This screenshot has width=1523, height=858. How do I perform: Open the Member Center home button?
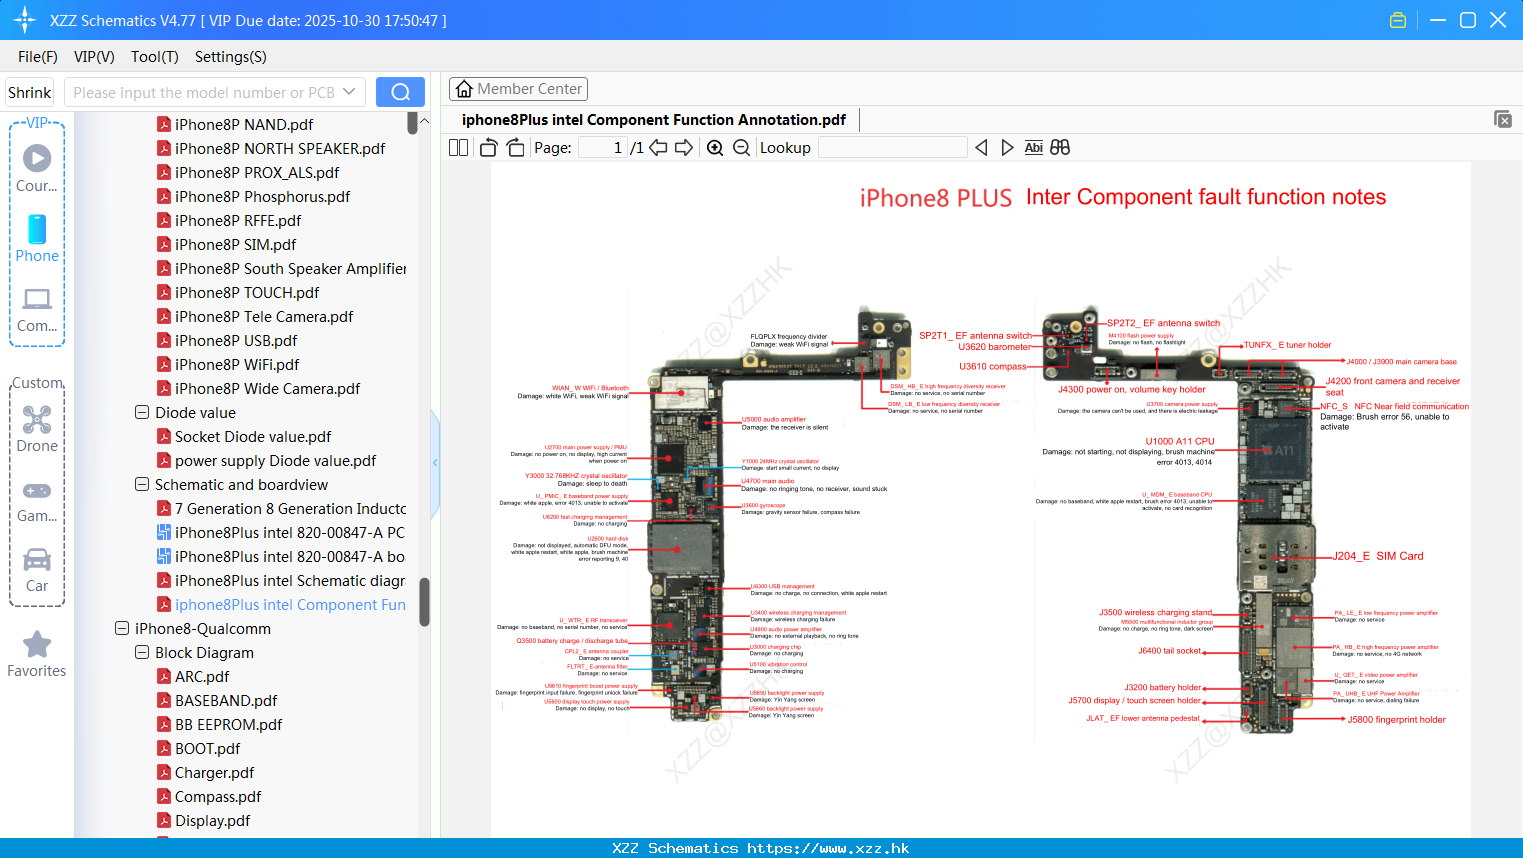coord(518,89)
